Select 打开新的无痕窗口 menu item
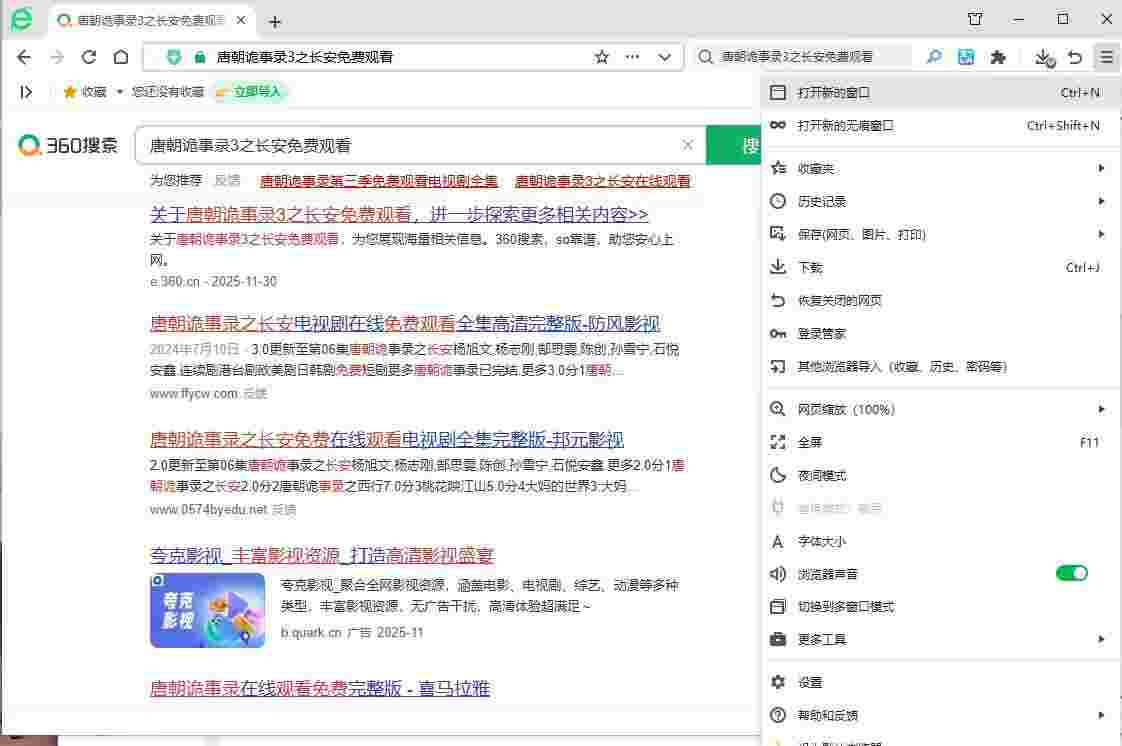1122x746 pixels. pyautogui.click(x=845, y=126)
